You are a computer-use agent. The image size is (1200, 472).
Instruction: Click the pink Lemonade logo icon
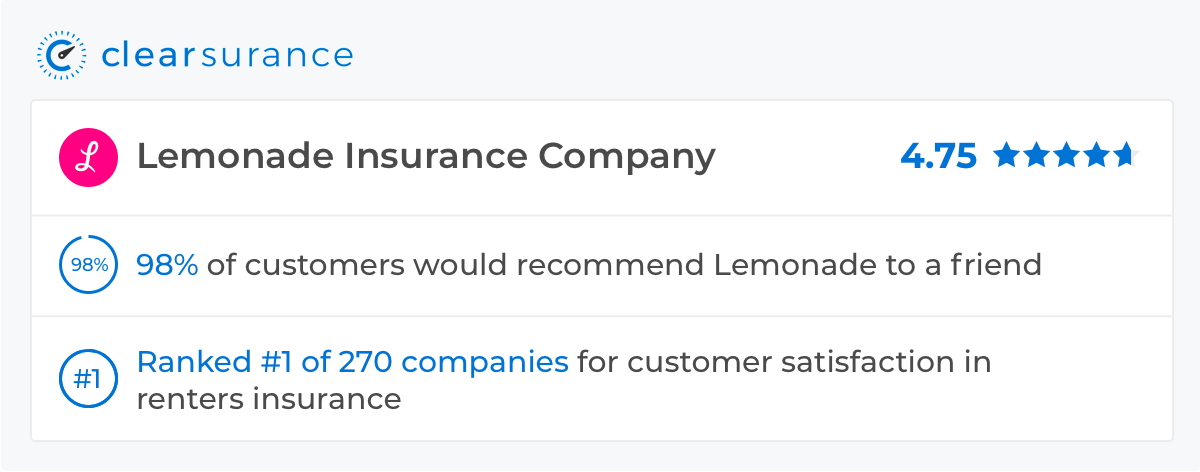coord(88,158)
